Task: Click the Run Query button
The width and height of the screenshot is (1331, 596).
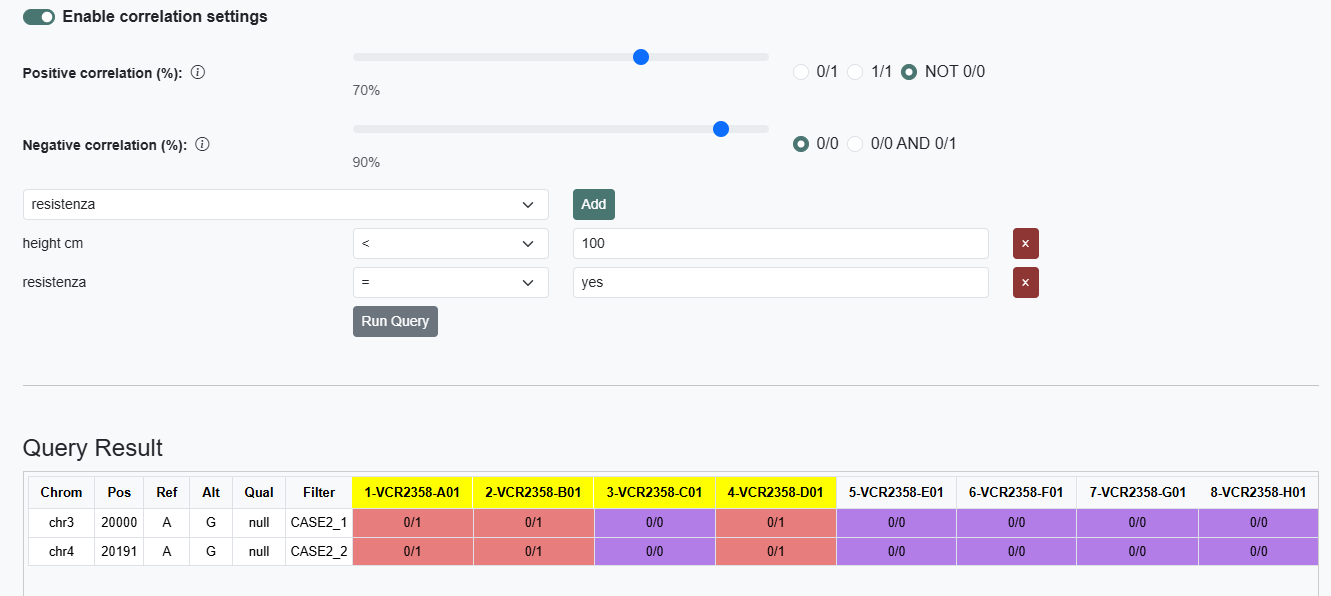Action: (x=395, y=321)
